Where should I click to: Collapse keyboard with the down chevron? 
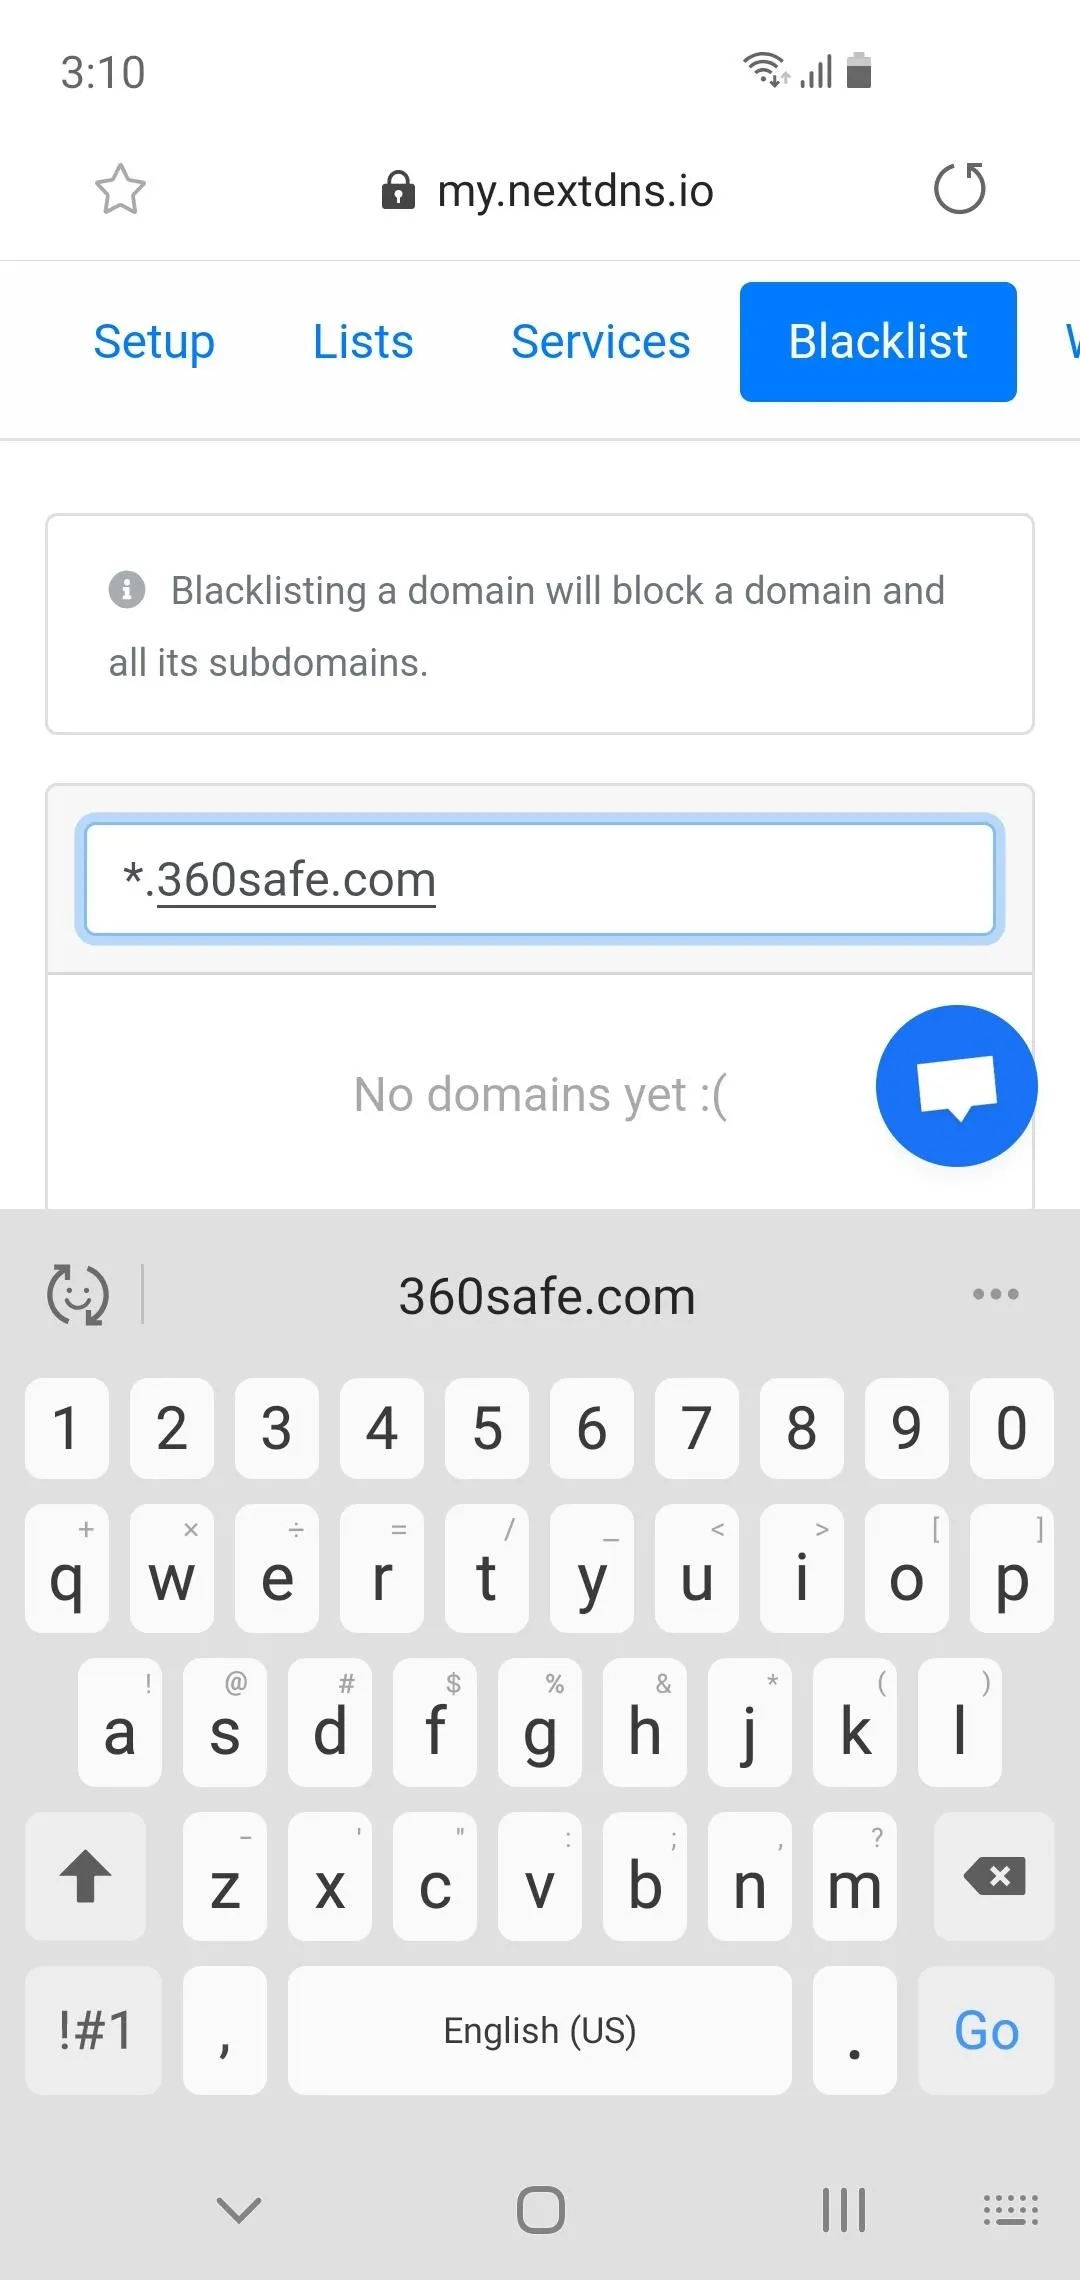pos(239,2209)
